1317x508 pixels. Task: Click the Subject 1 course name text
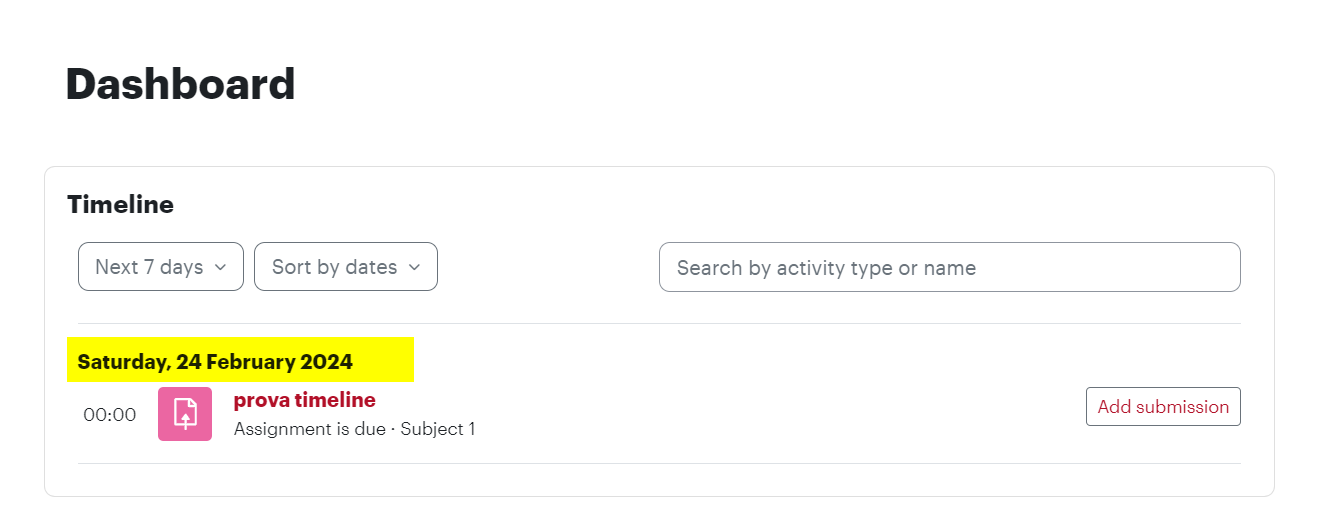pyautogui.click(x=438, y=429)
